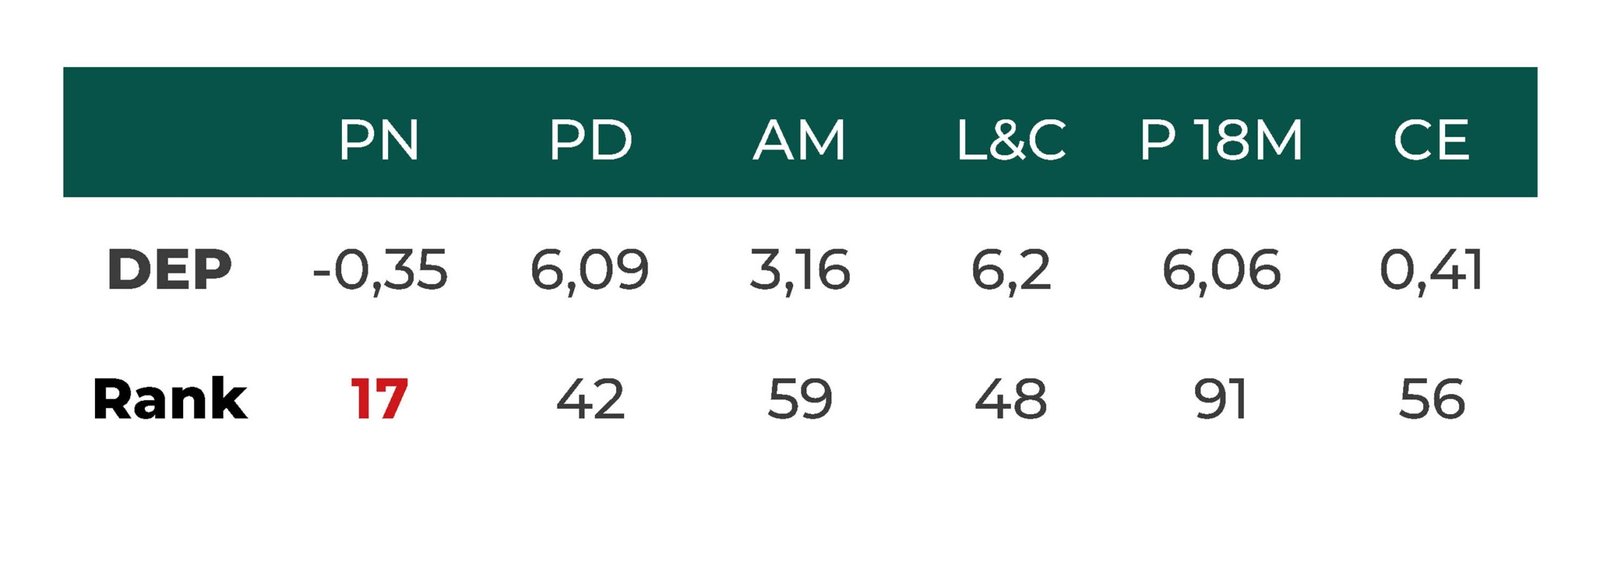Select the rank value 48
The image size is (1600, 573).
[x=1011, y=399]
